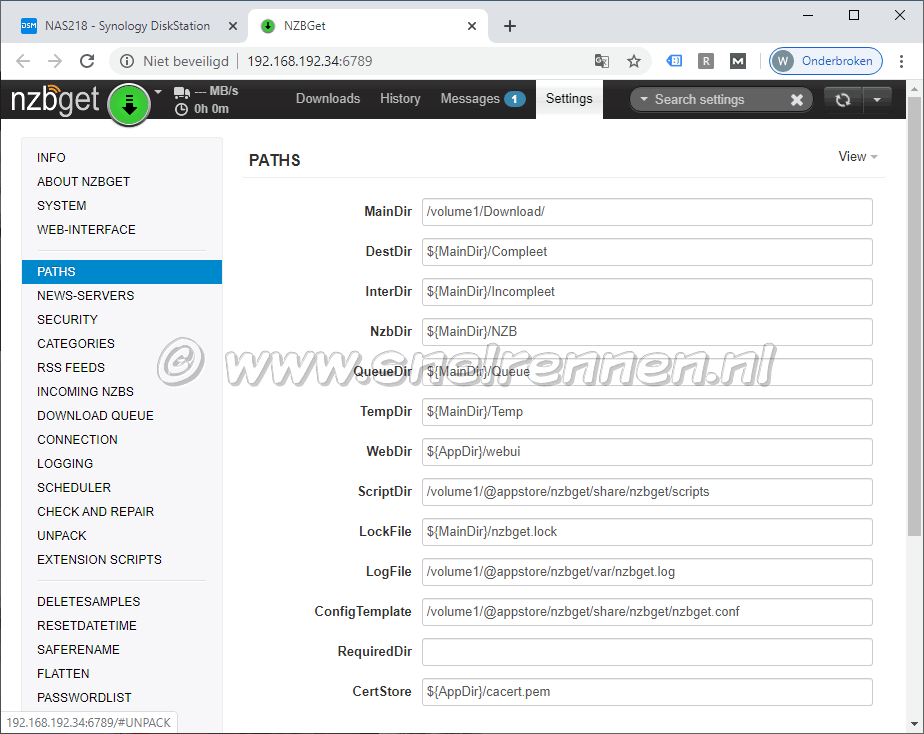Reload the page with the browser refresh icon

(x=87, y=61)
